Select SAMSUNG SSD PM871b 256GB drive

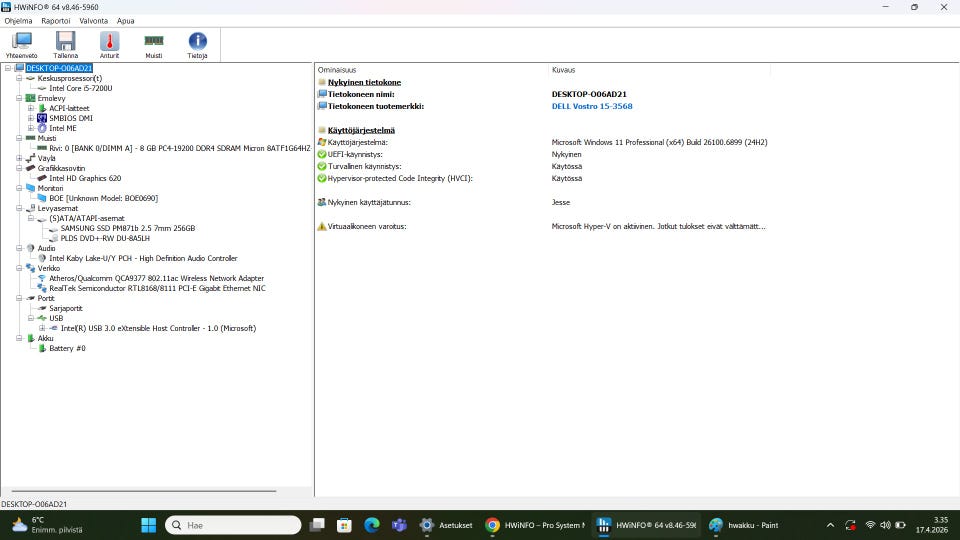coord(127,228)
